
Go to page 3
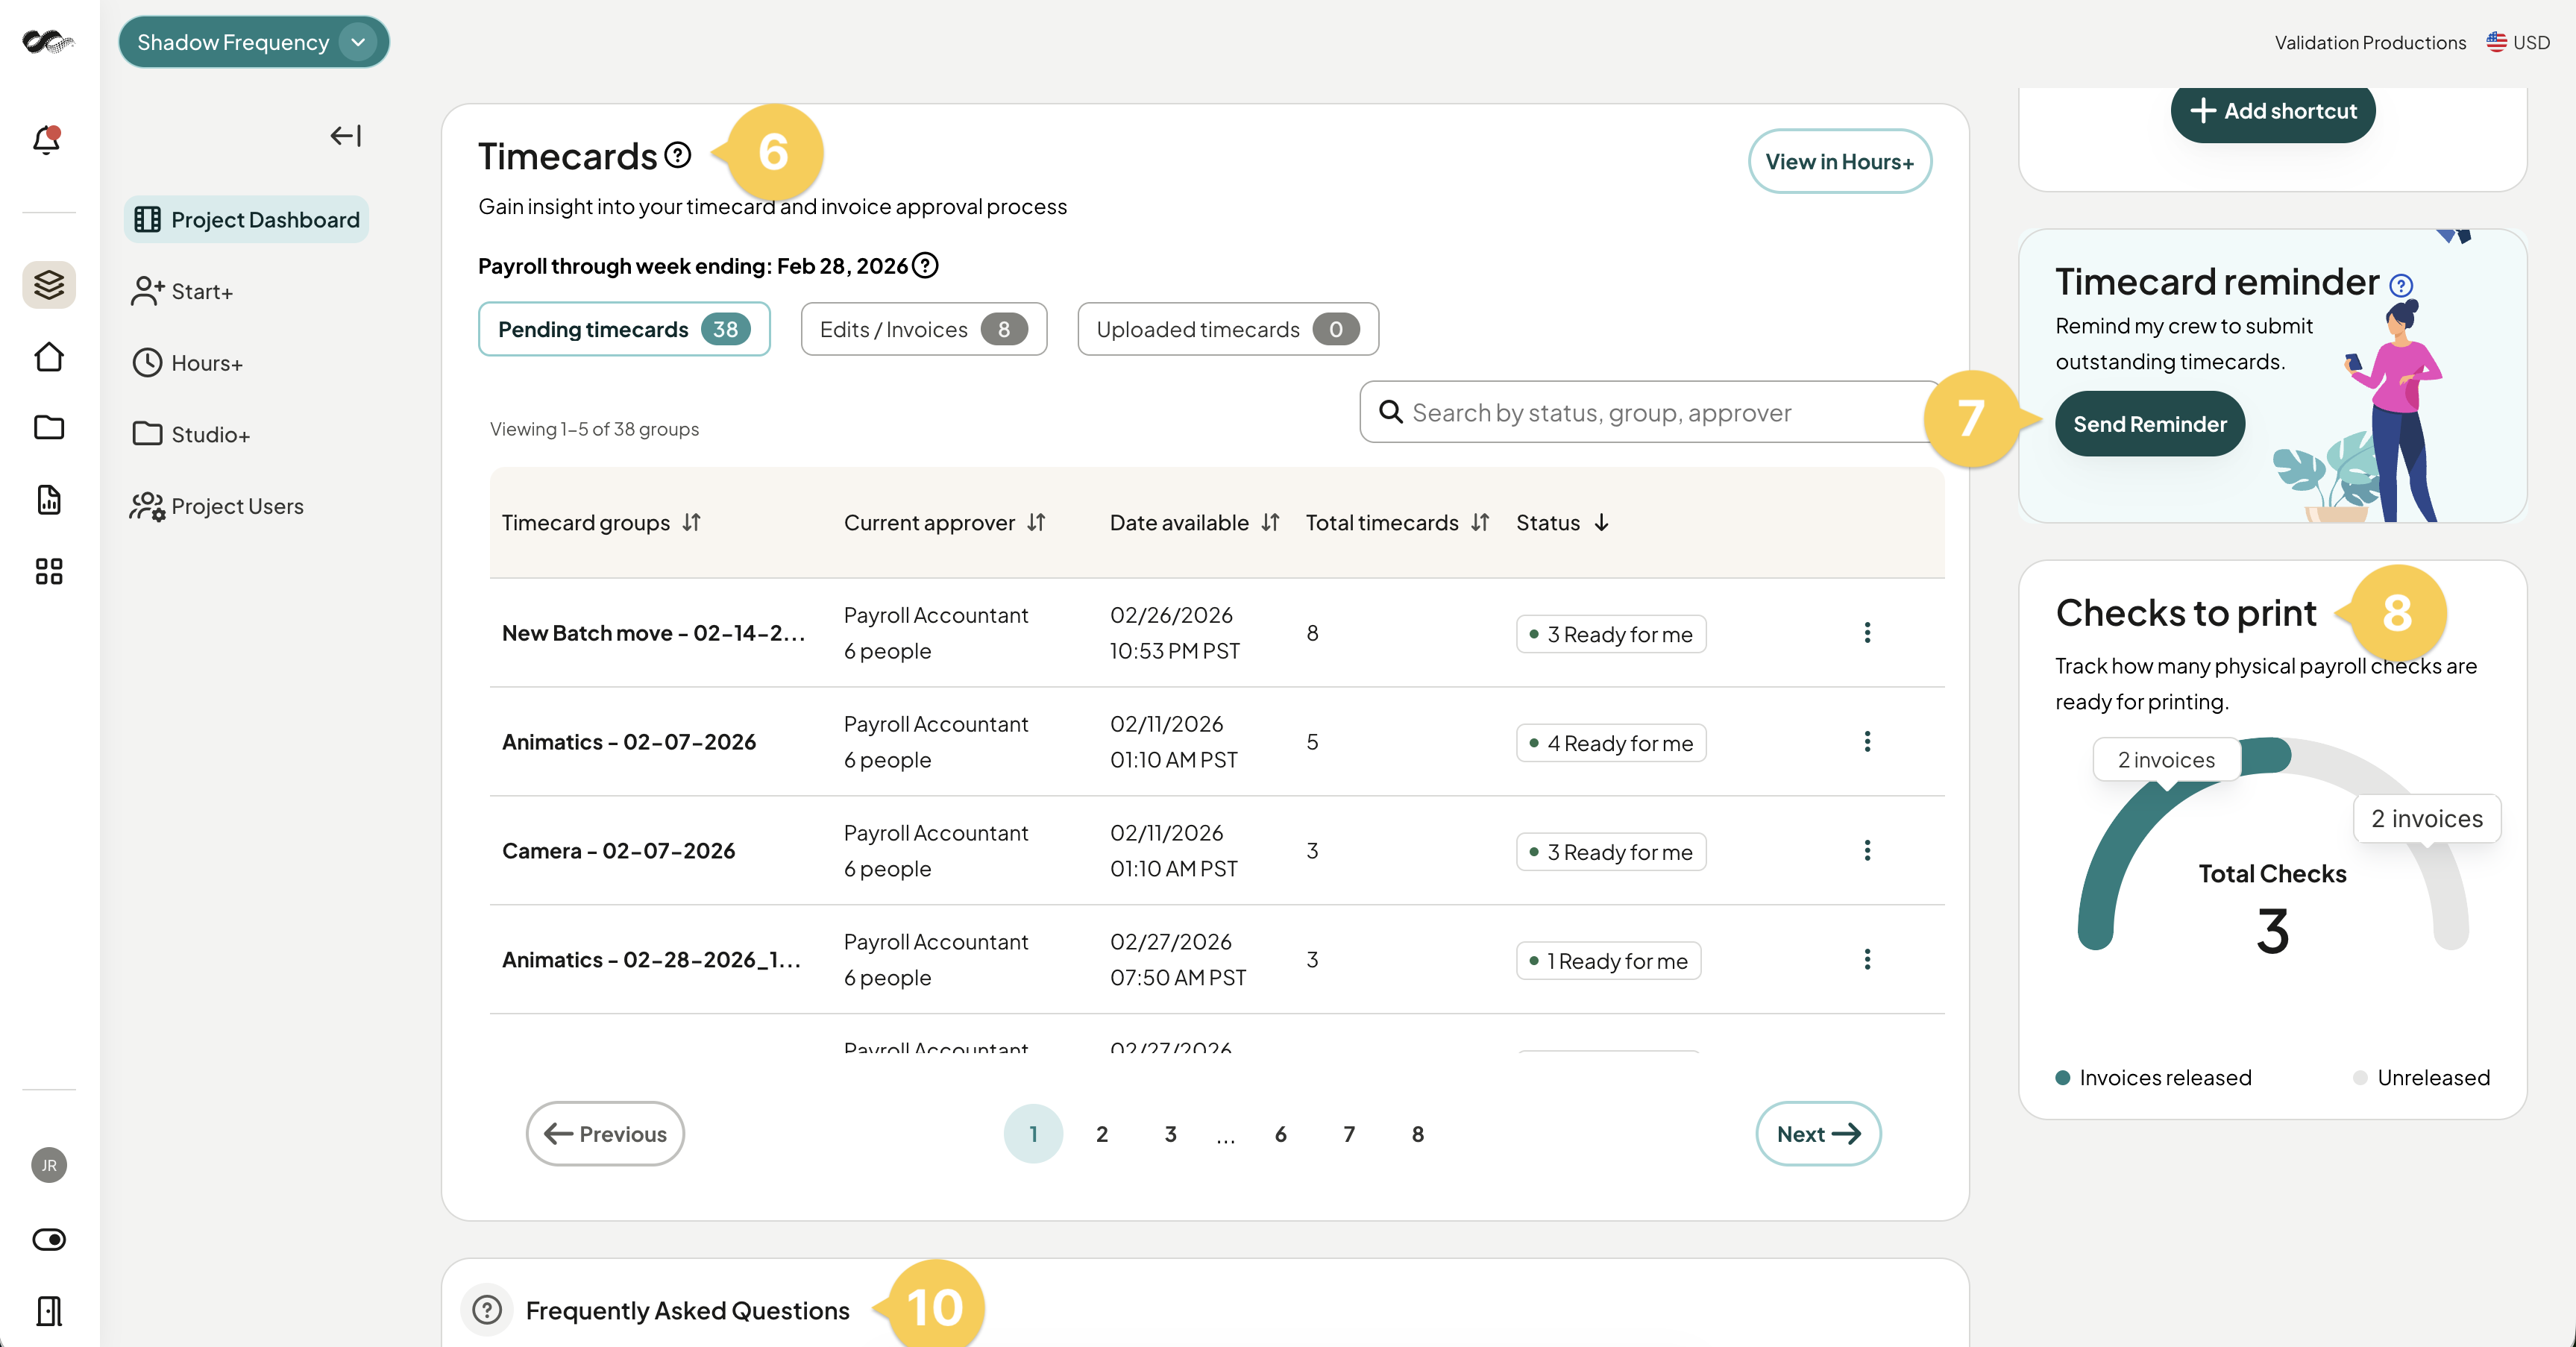point(1171,1134)
